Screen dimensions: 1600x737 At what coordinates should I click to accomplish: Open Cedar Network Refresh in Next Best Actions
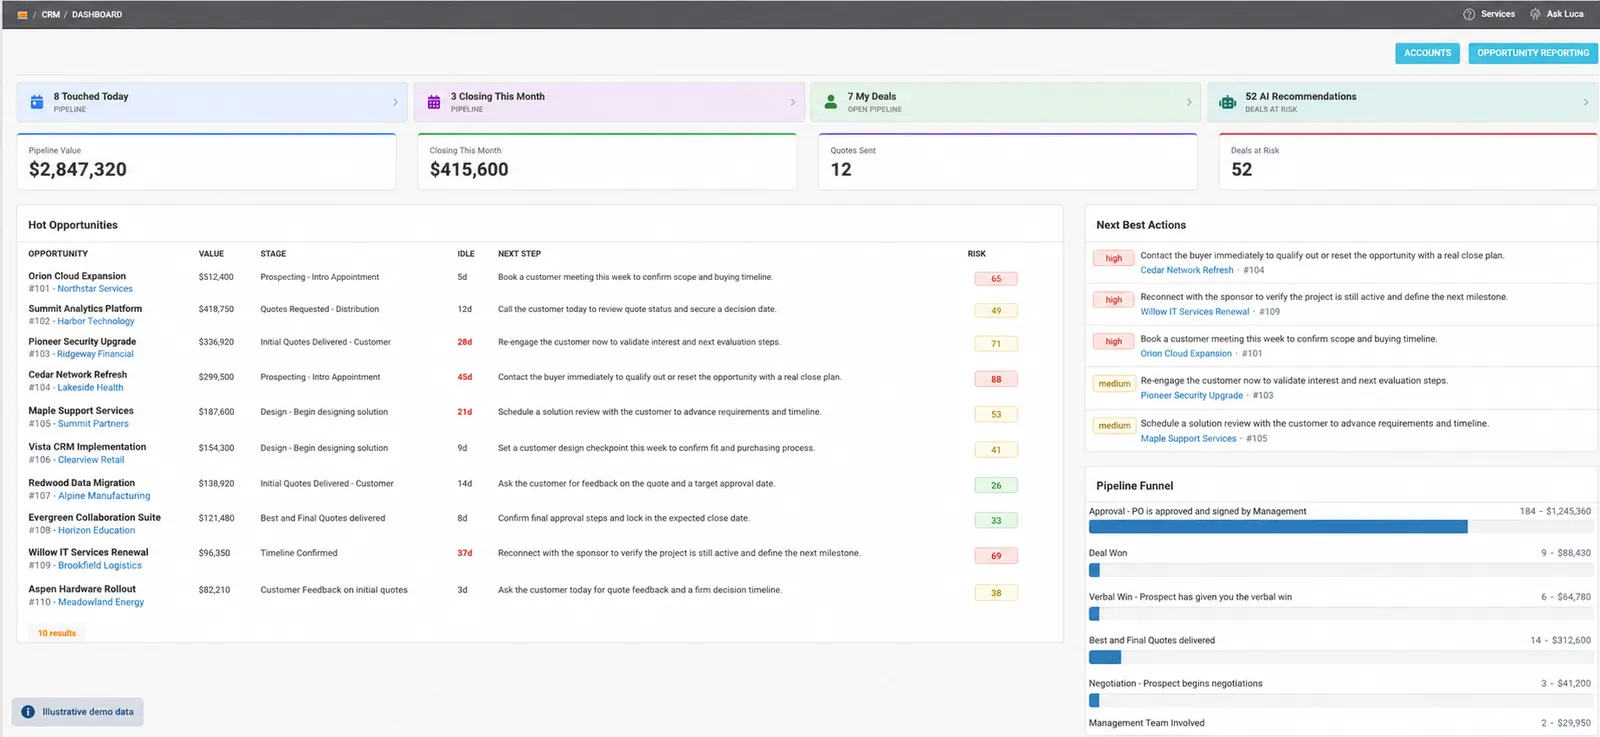[x=1187, y=270]
